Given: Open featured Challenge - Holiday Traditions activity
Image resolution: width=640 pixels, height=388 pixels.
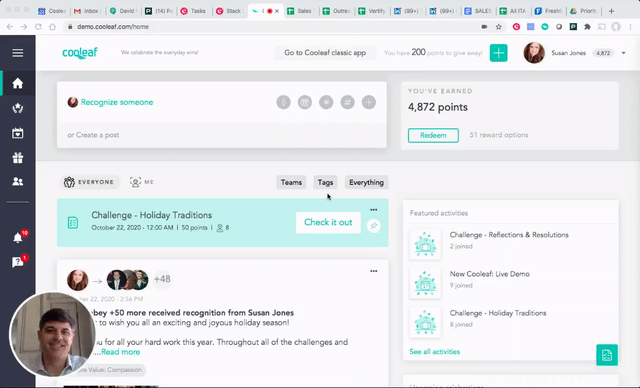Looking at the screenshot, I should 498,313.
